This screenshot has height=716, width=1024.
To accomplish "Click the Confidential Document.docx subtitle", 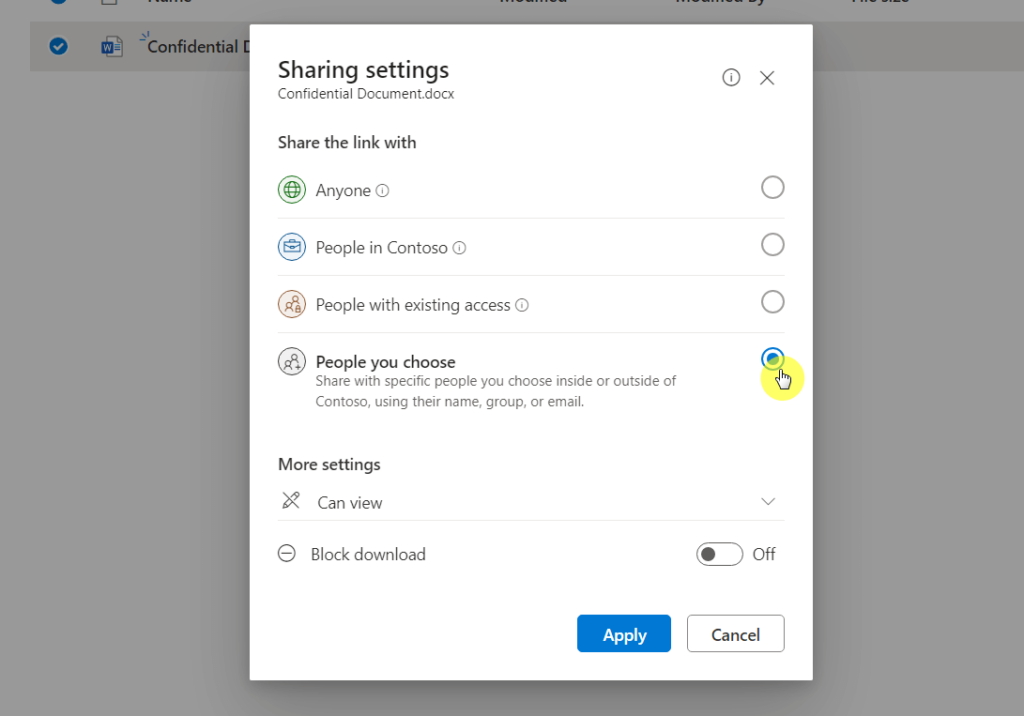I will point(366,93).
